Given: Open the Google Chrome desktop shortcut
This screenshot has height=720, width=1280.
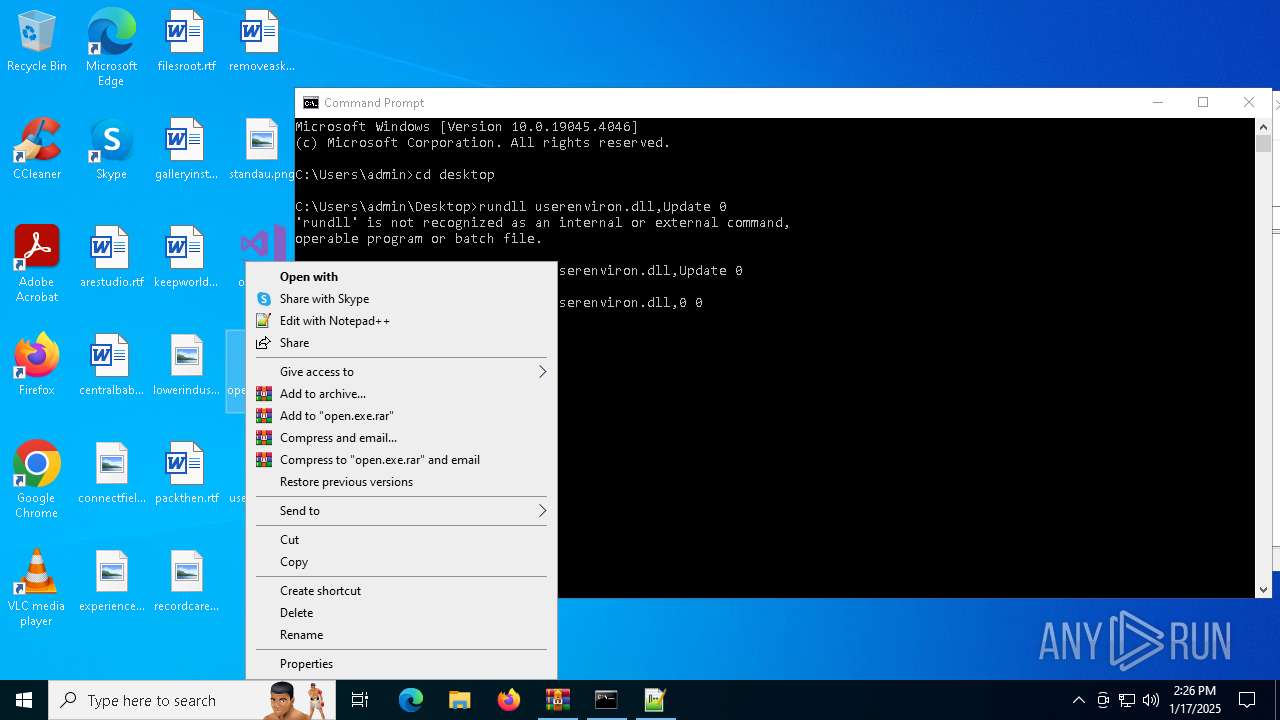Looking at the screenshot, I should tap(37, 480).
